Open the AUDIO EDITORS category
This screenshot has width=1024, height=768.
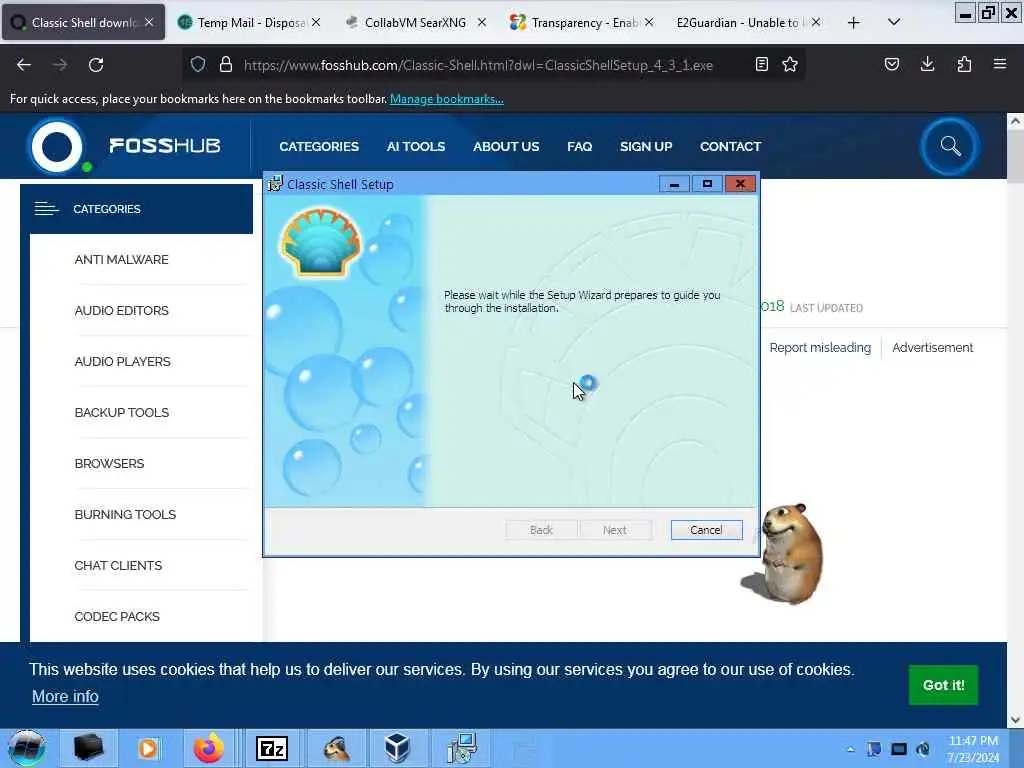121,311
